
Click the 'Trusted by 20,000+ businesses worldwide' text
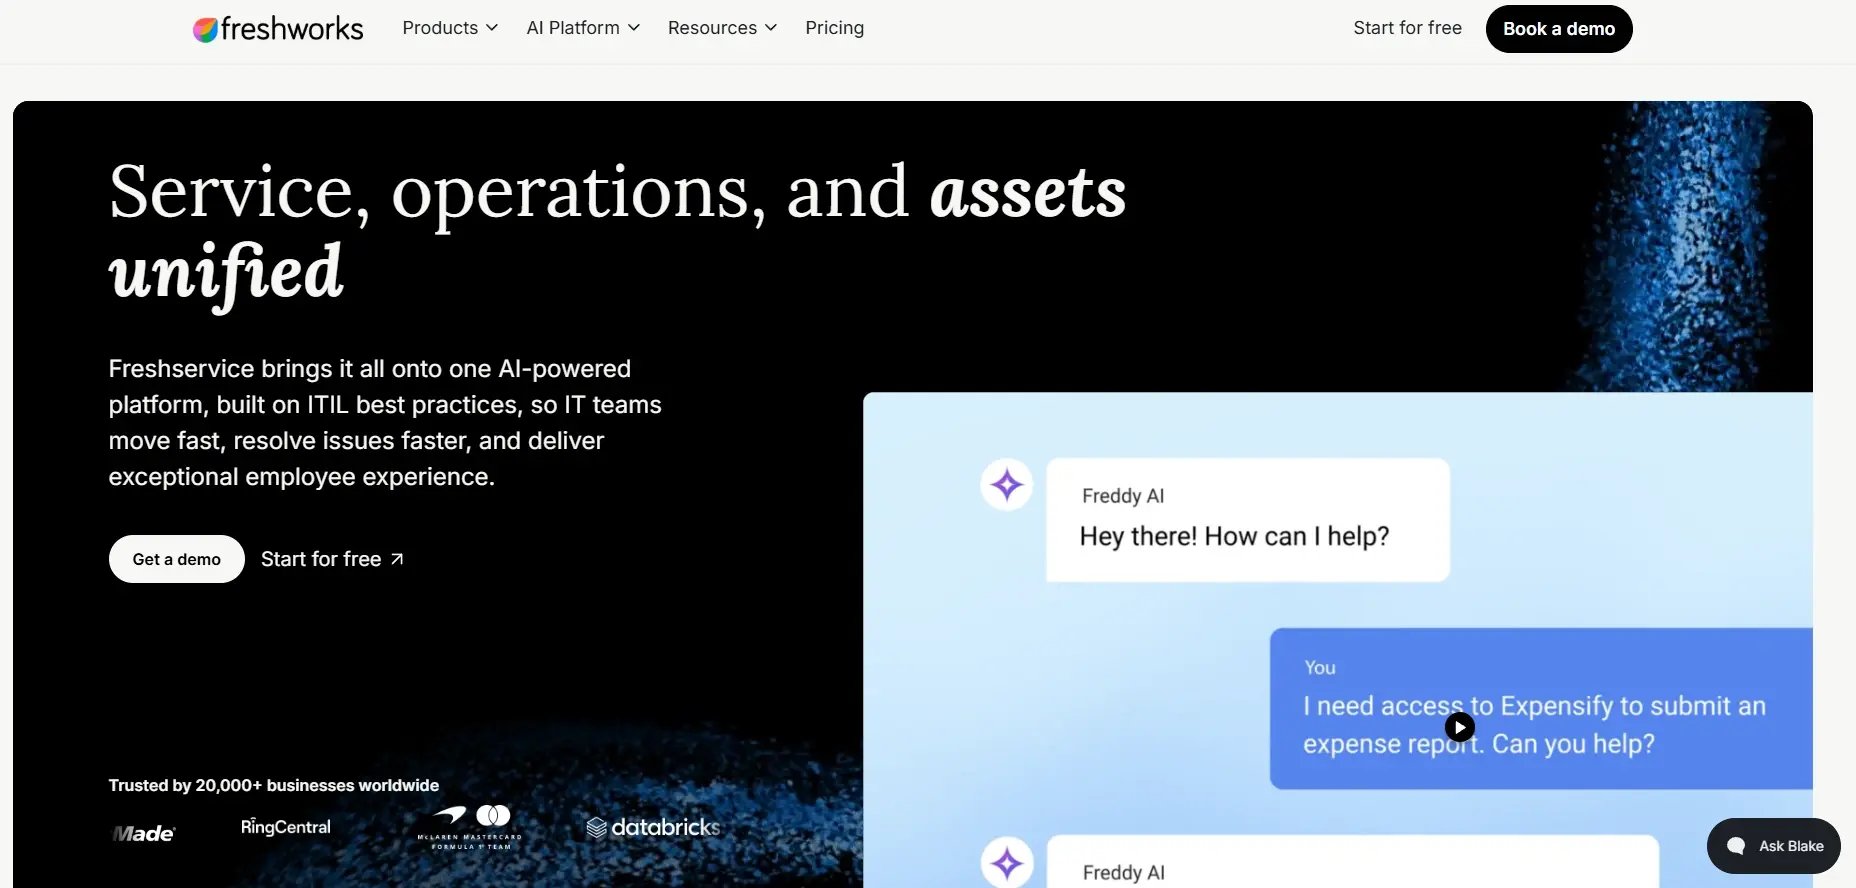274,785
